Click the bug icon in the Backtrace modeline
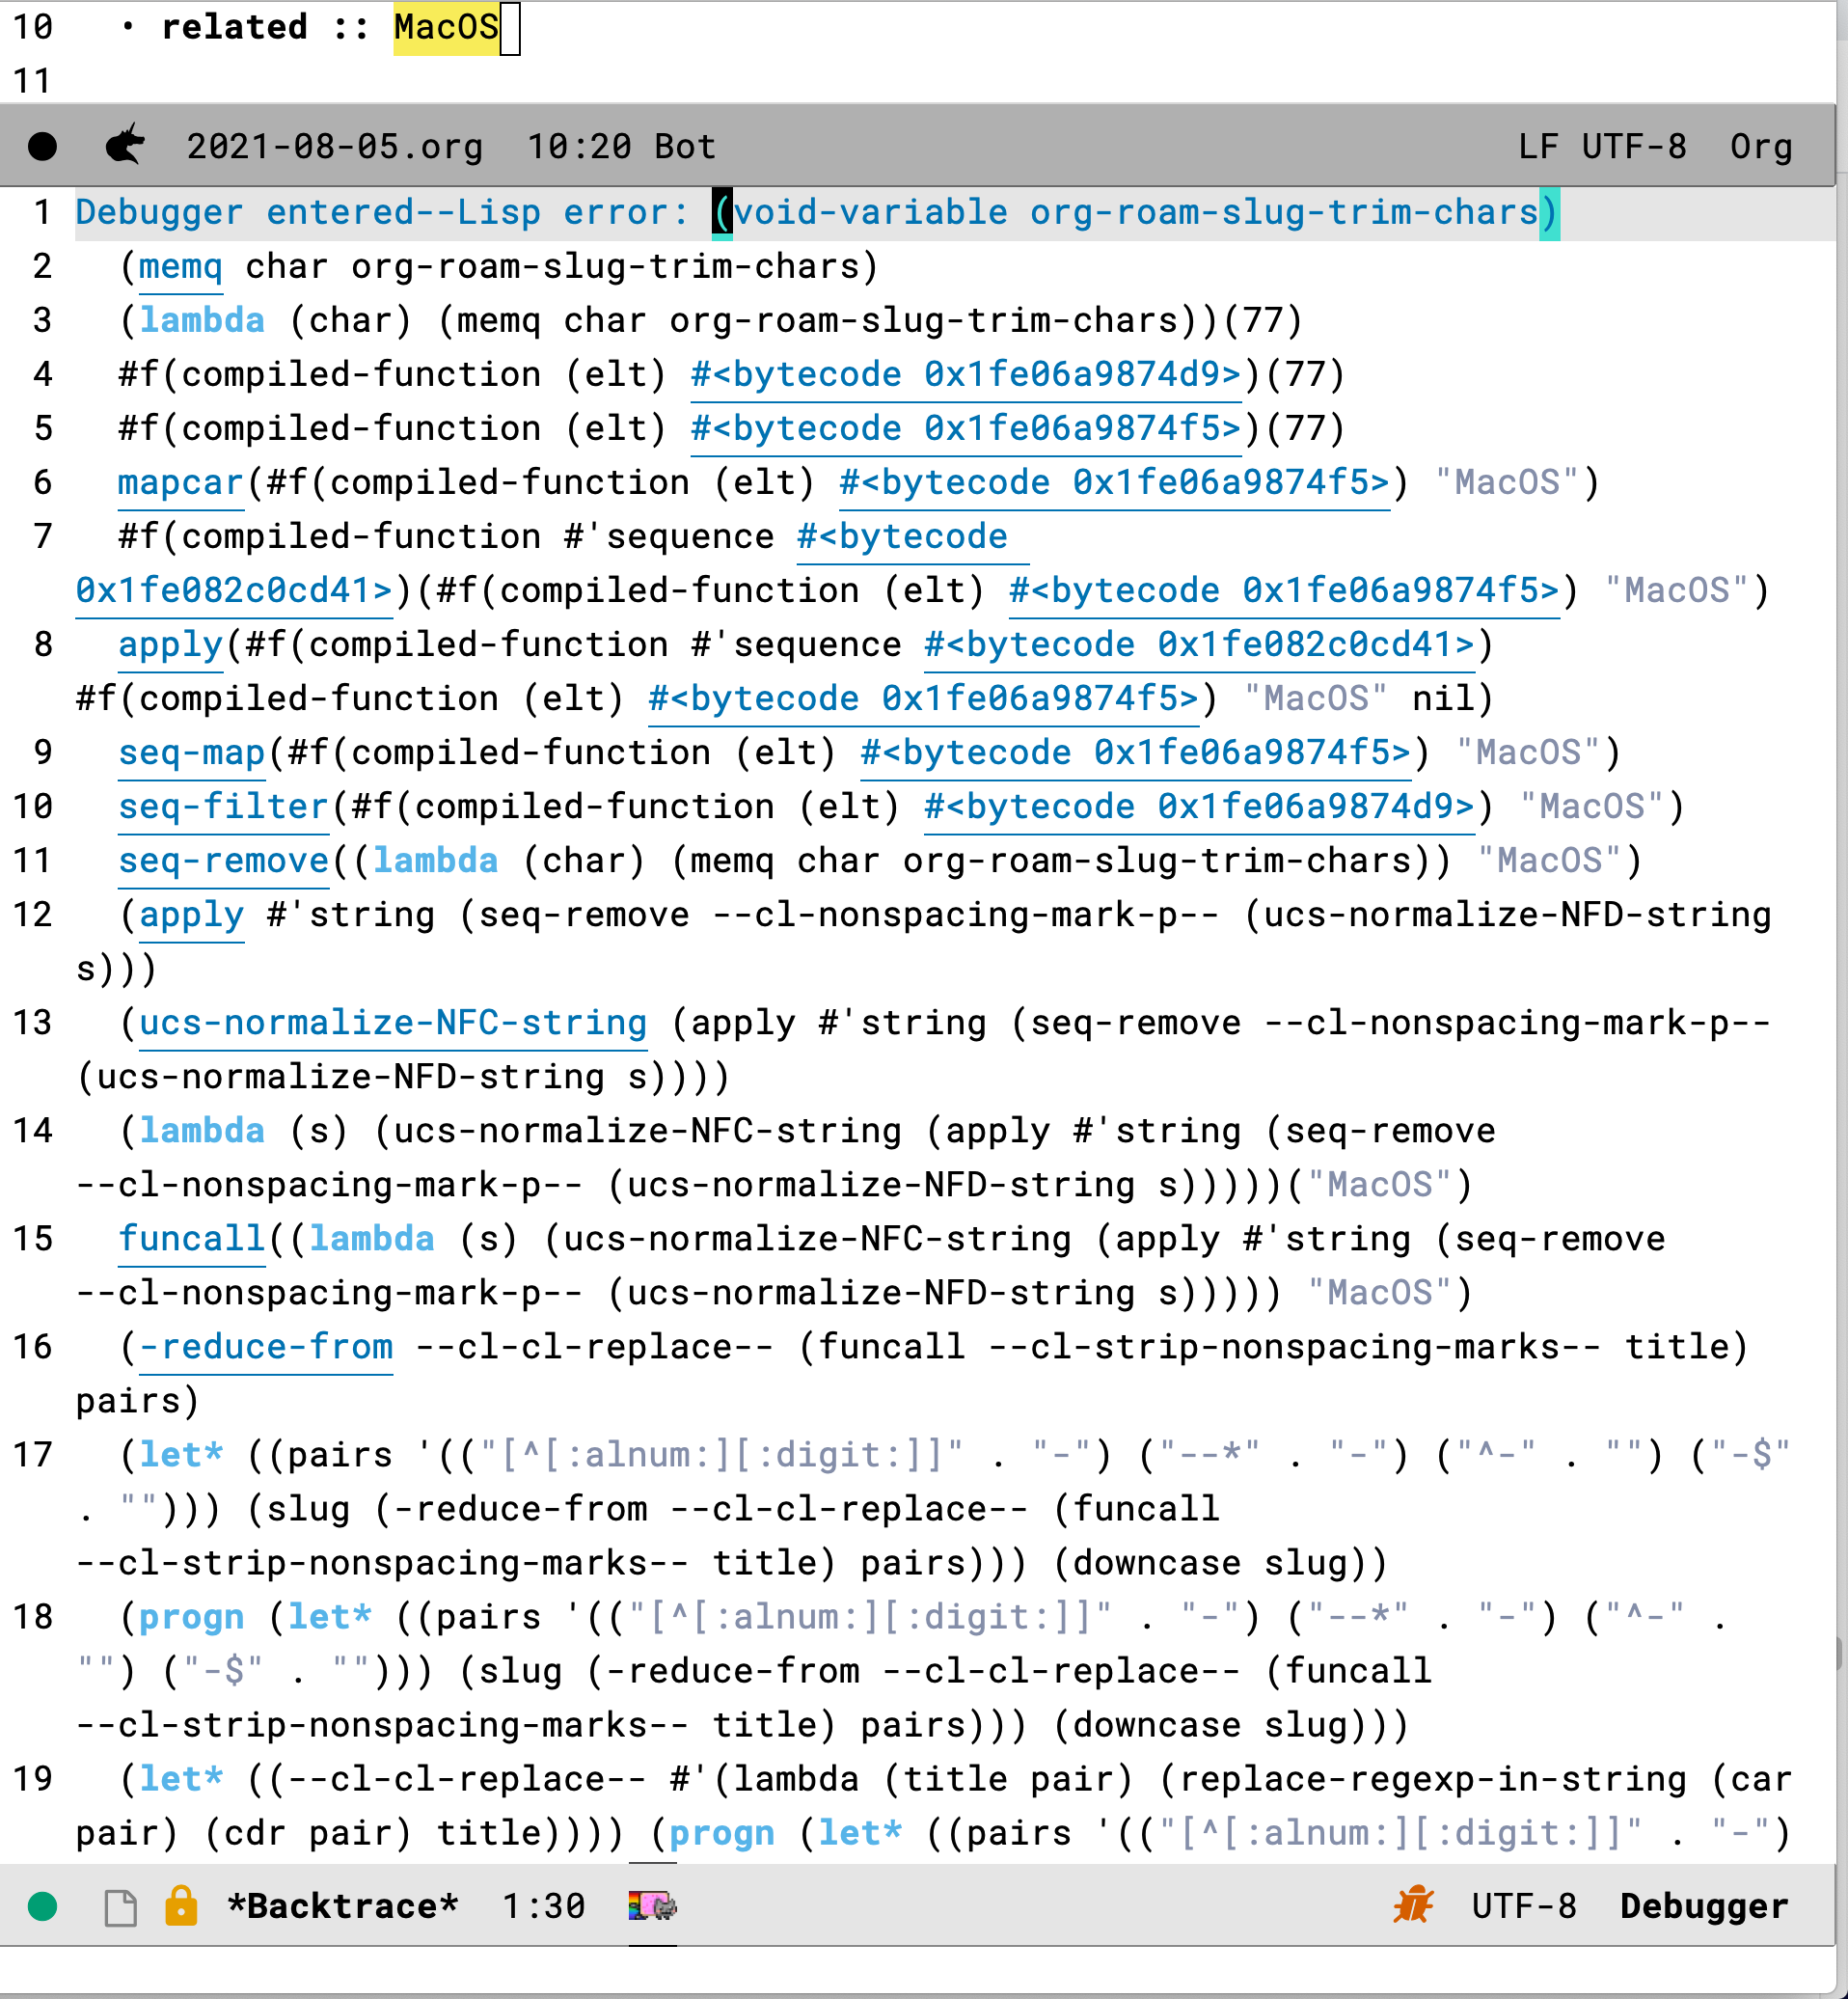1848x1999 pixels. pos(1417,1905)
